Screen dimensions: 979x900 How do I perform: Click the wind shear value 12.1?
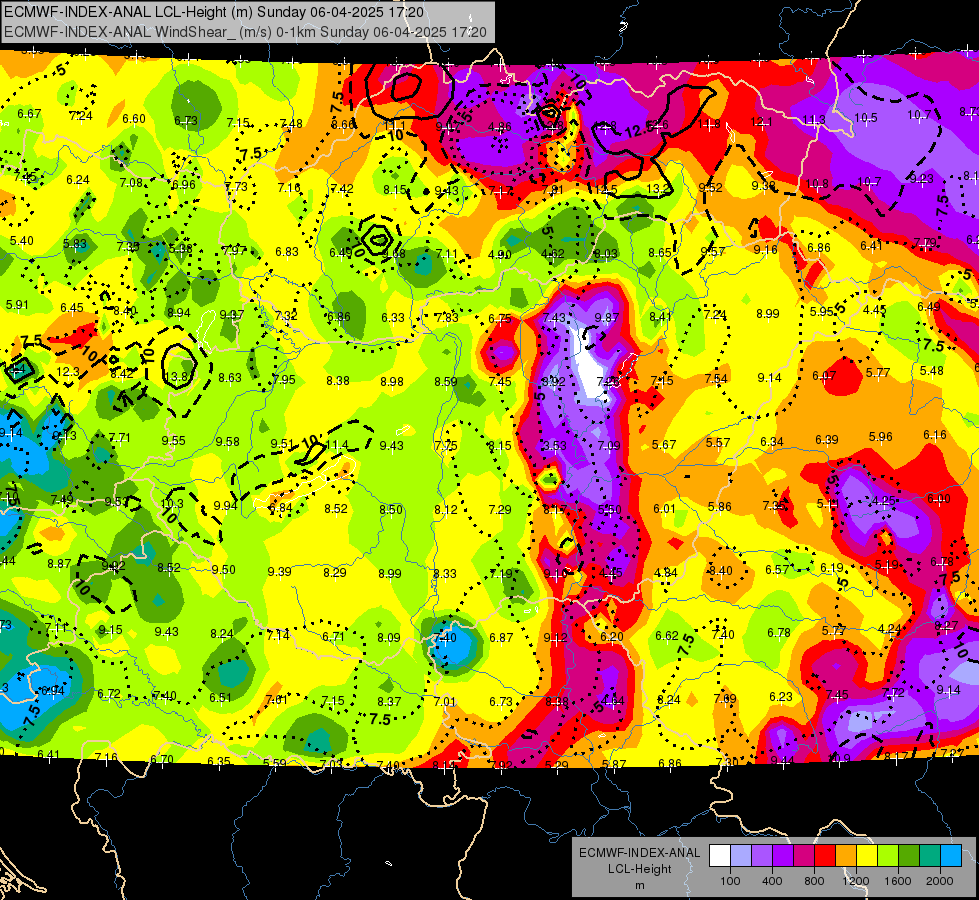click(x=761, y=122)
